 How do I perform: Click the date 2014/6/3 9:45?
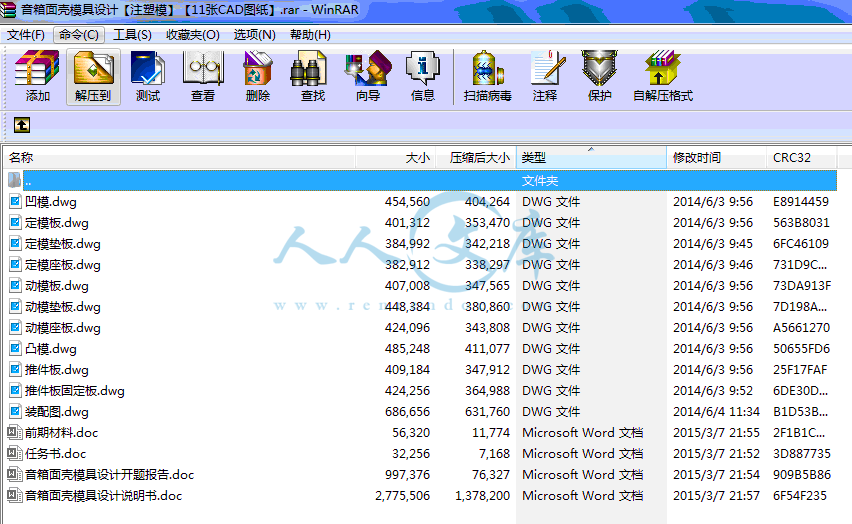point(713,244)
